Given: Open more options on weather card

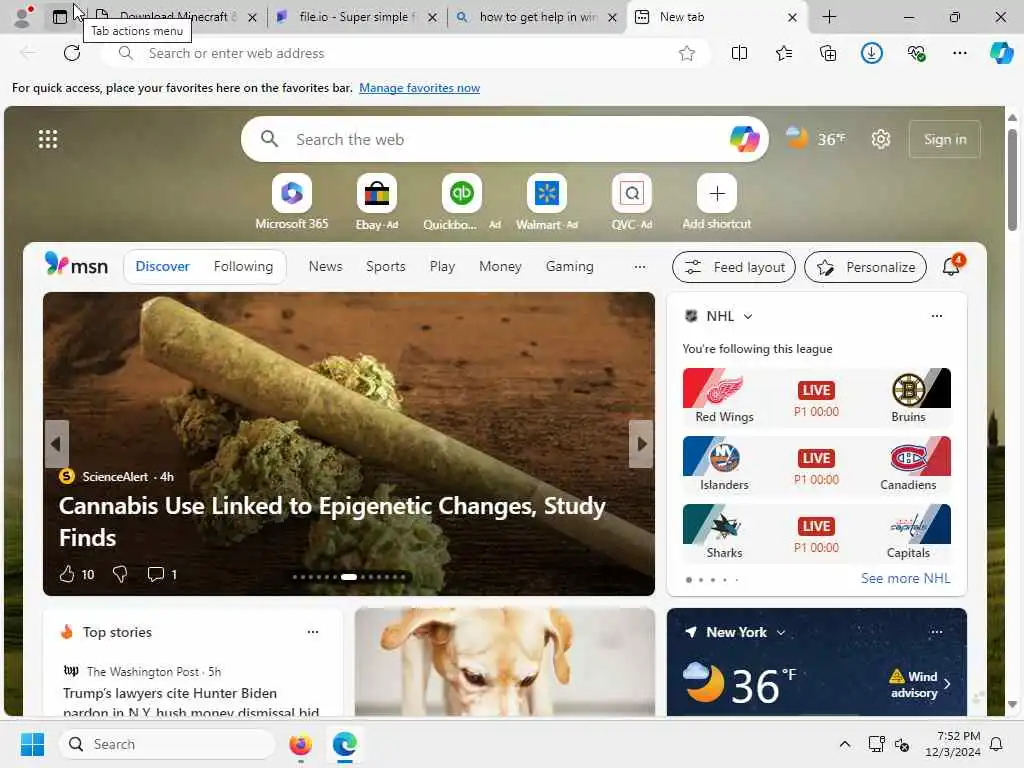Looking at the screenshot, I should pos(936,632).
